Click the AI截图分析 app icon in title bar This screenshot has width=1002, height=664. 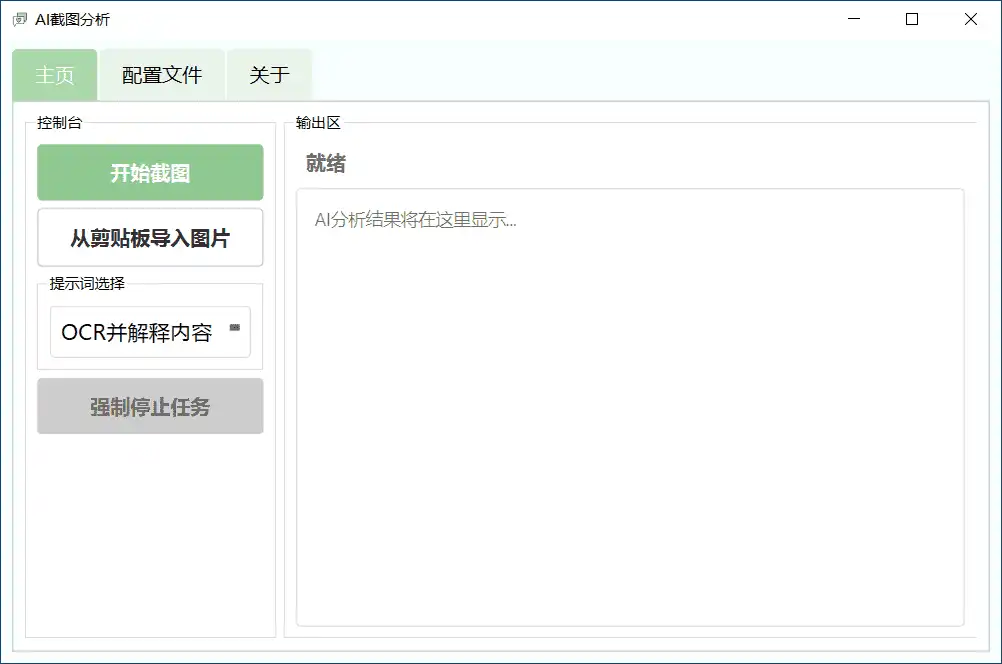click(x=20, y=20)
